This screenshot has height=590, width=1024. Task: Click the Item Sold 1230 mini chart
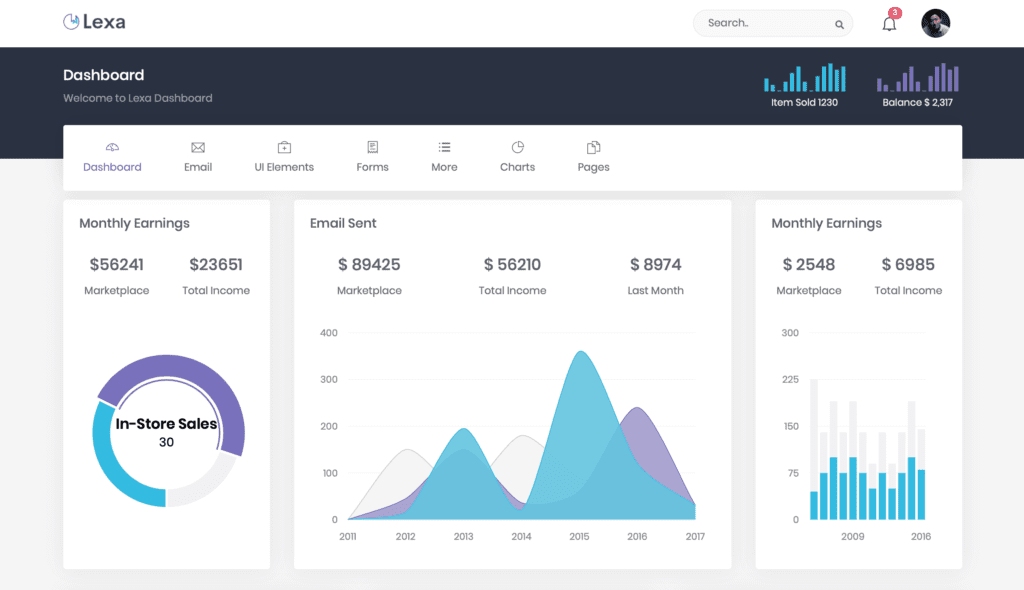point(804,79)
